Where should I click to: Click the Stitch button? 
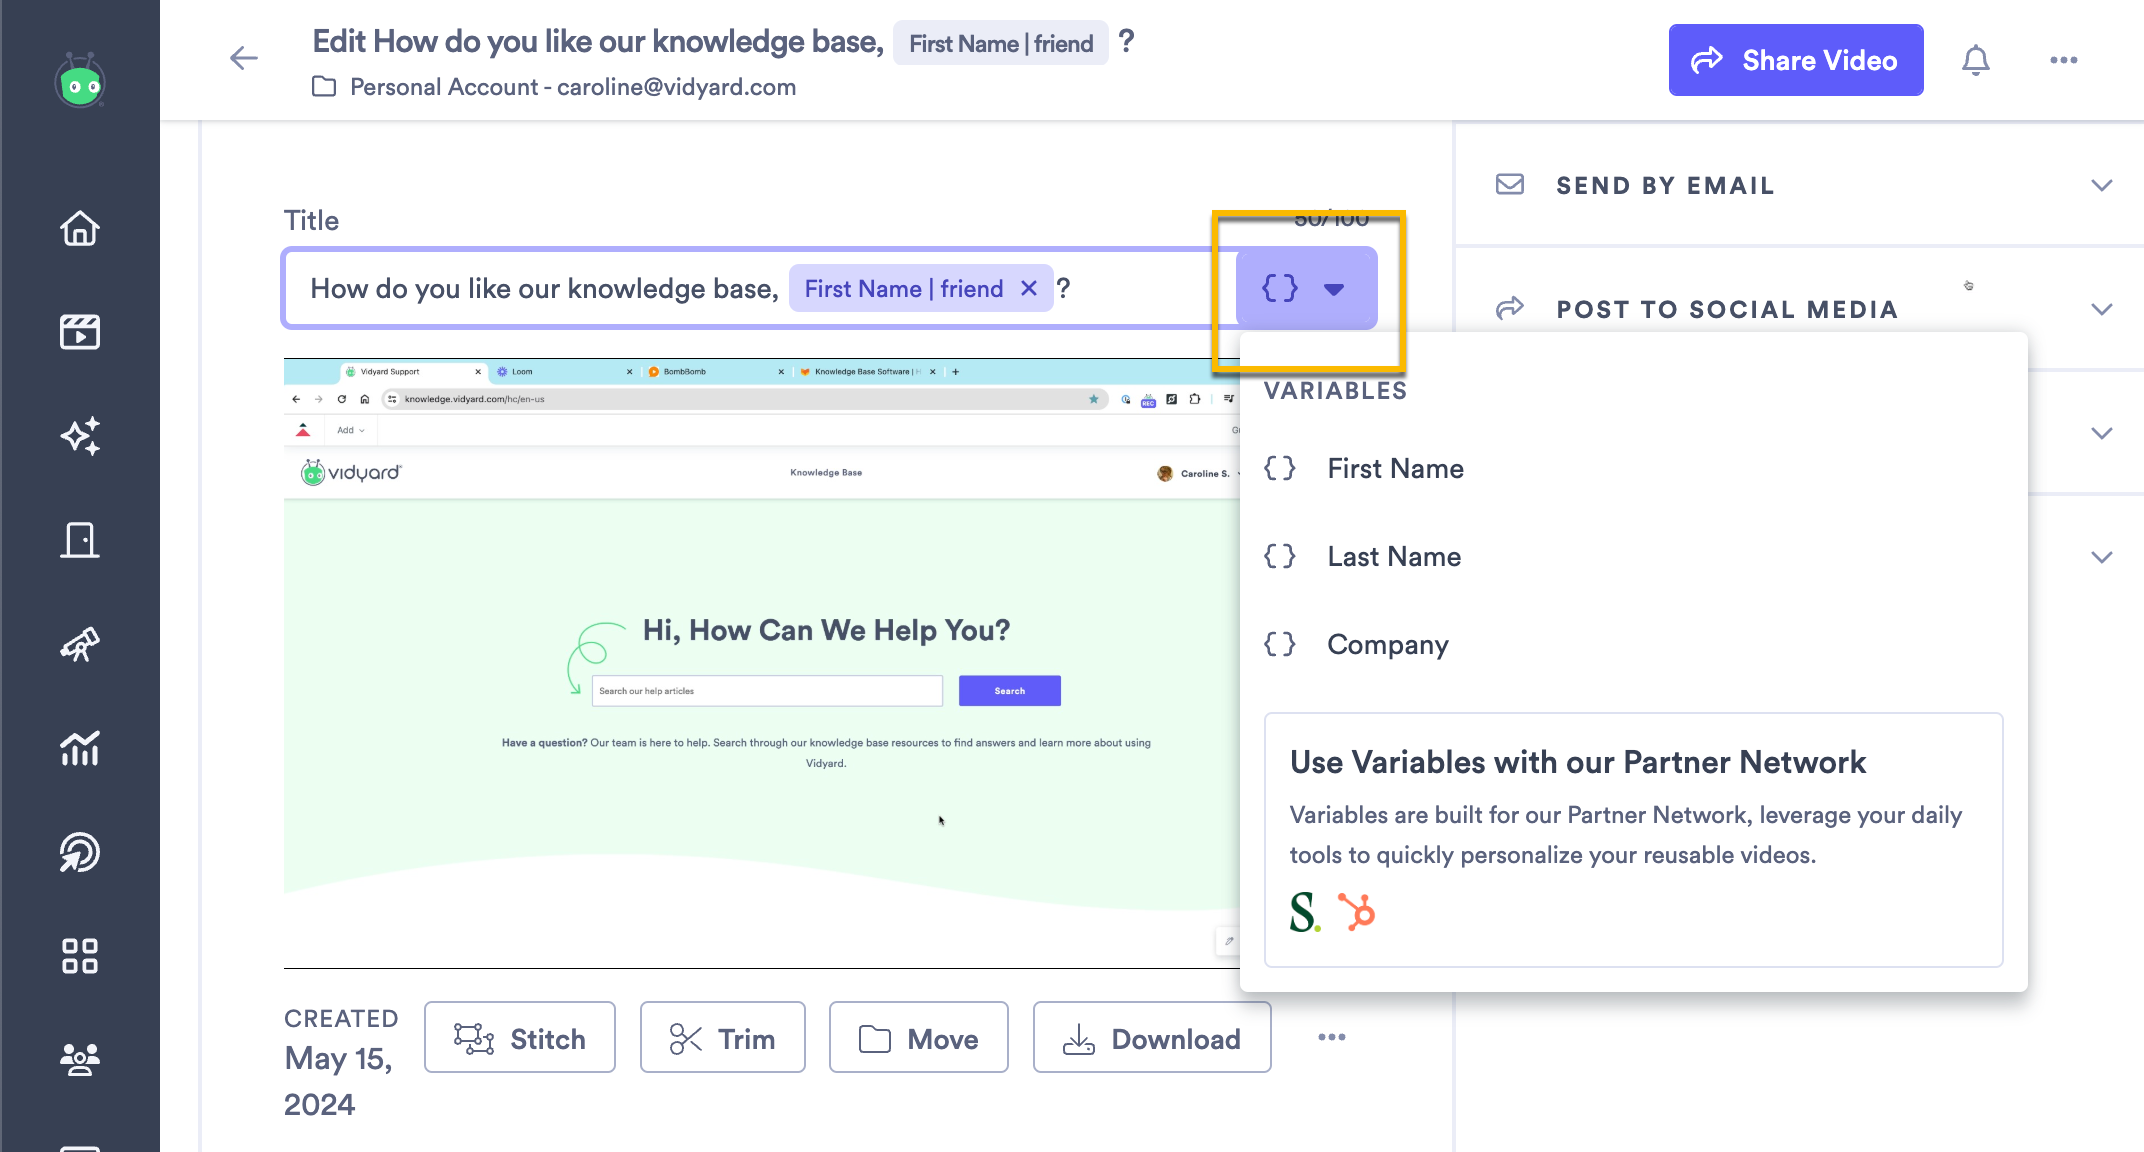(520, 1038)
